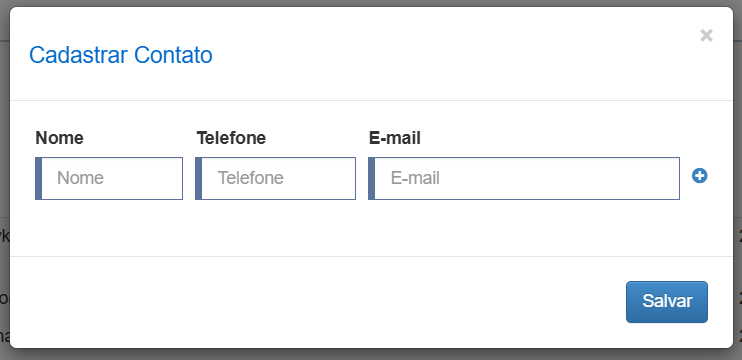Viewport: 742px width, 360px height.
Task: Close the Cadastrar Contato dialog with X
Action: click(x=706, y=35)
